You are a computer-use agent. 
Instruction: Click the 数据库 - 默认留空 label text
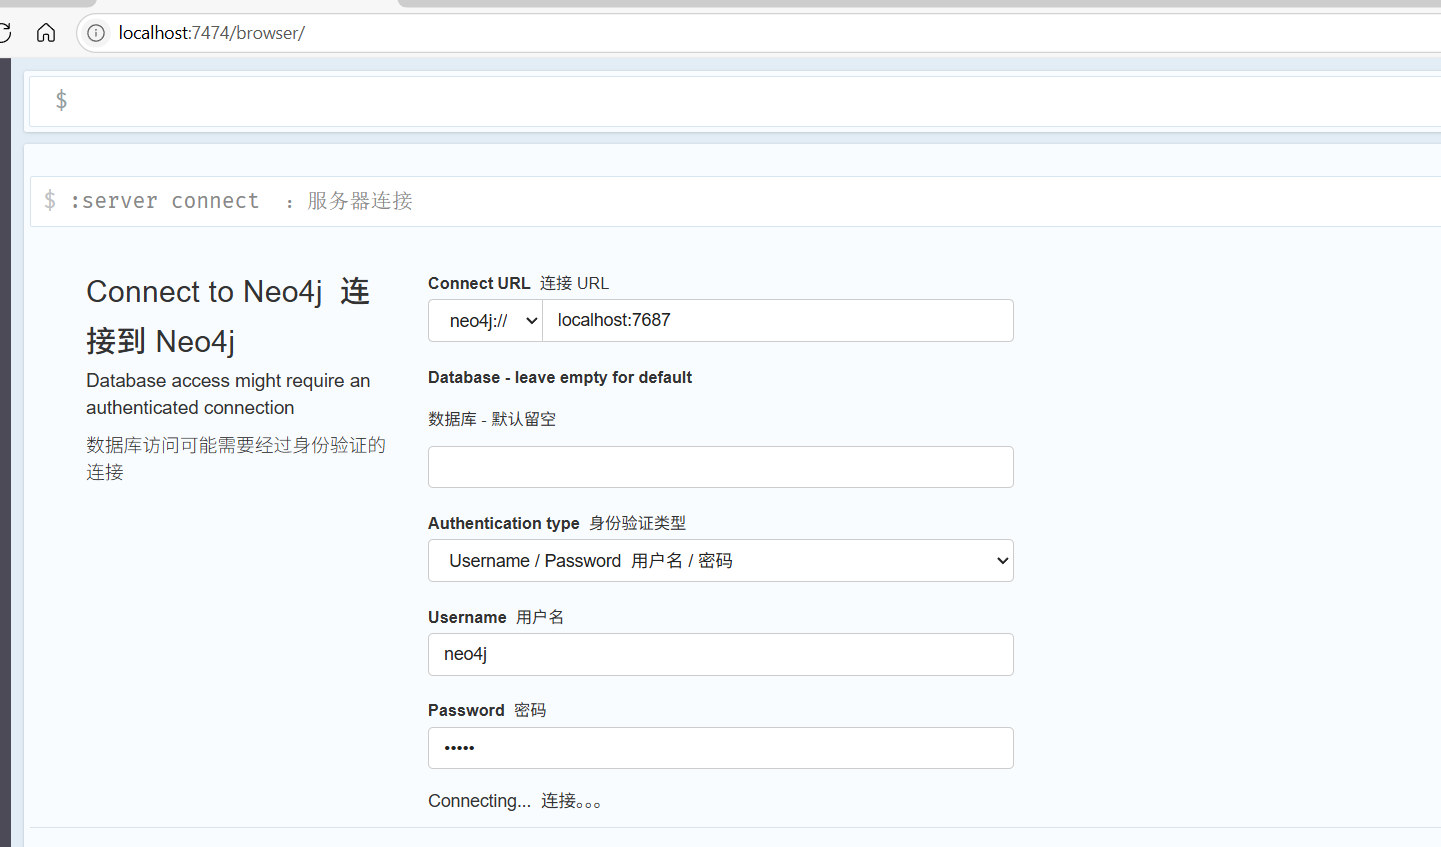(x=492, y=419)
